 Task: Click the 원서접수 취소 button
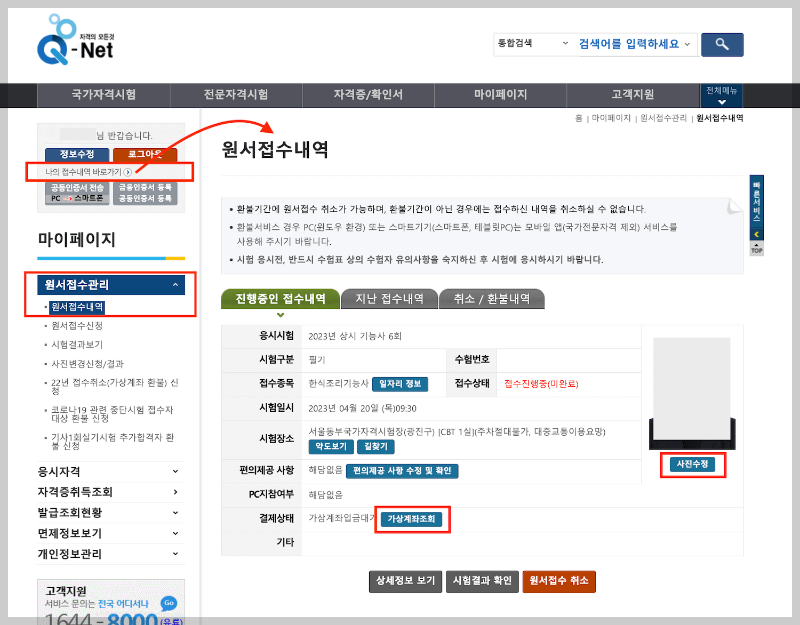tap(558, 580)
